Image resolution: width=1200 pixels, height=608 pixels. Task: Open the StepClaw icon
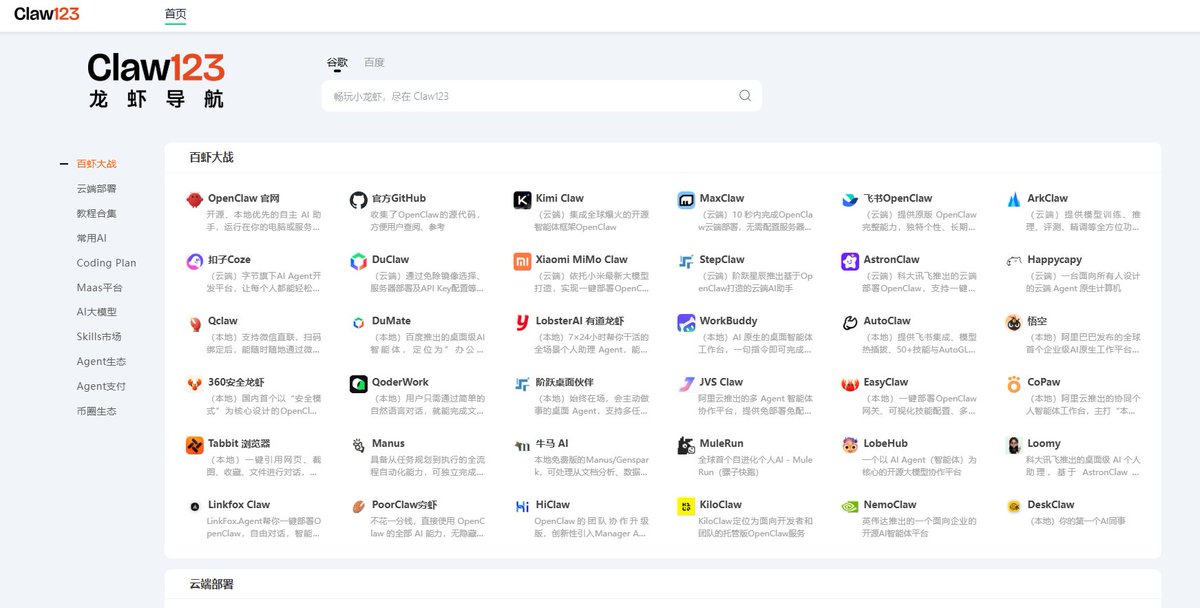(x=686, y=261)
